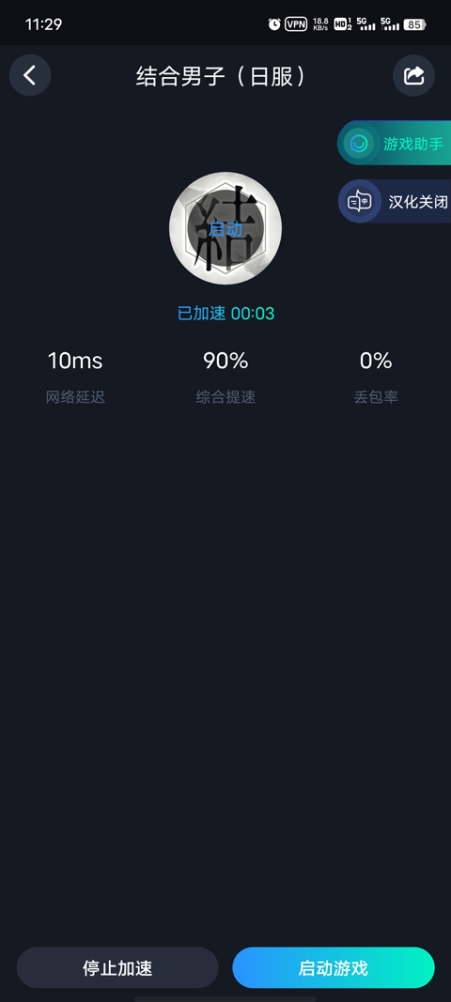Screen dimensions: 451x1002
Task: Tap the first 5G signal bars icon
Action: pyautogui.click(x=367, y=24)
